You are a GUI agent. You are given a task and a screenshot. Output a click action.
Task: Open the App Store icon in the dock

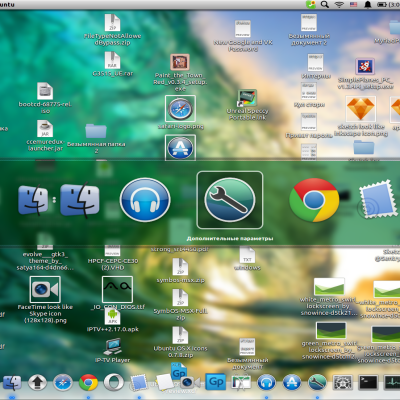point(292,383)
